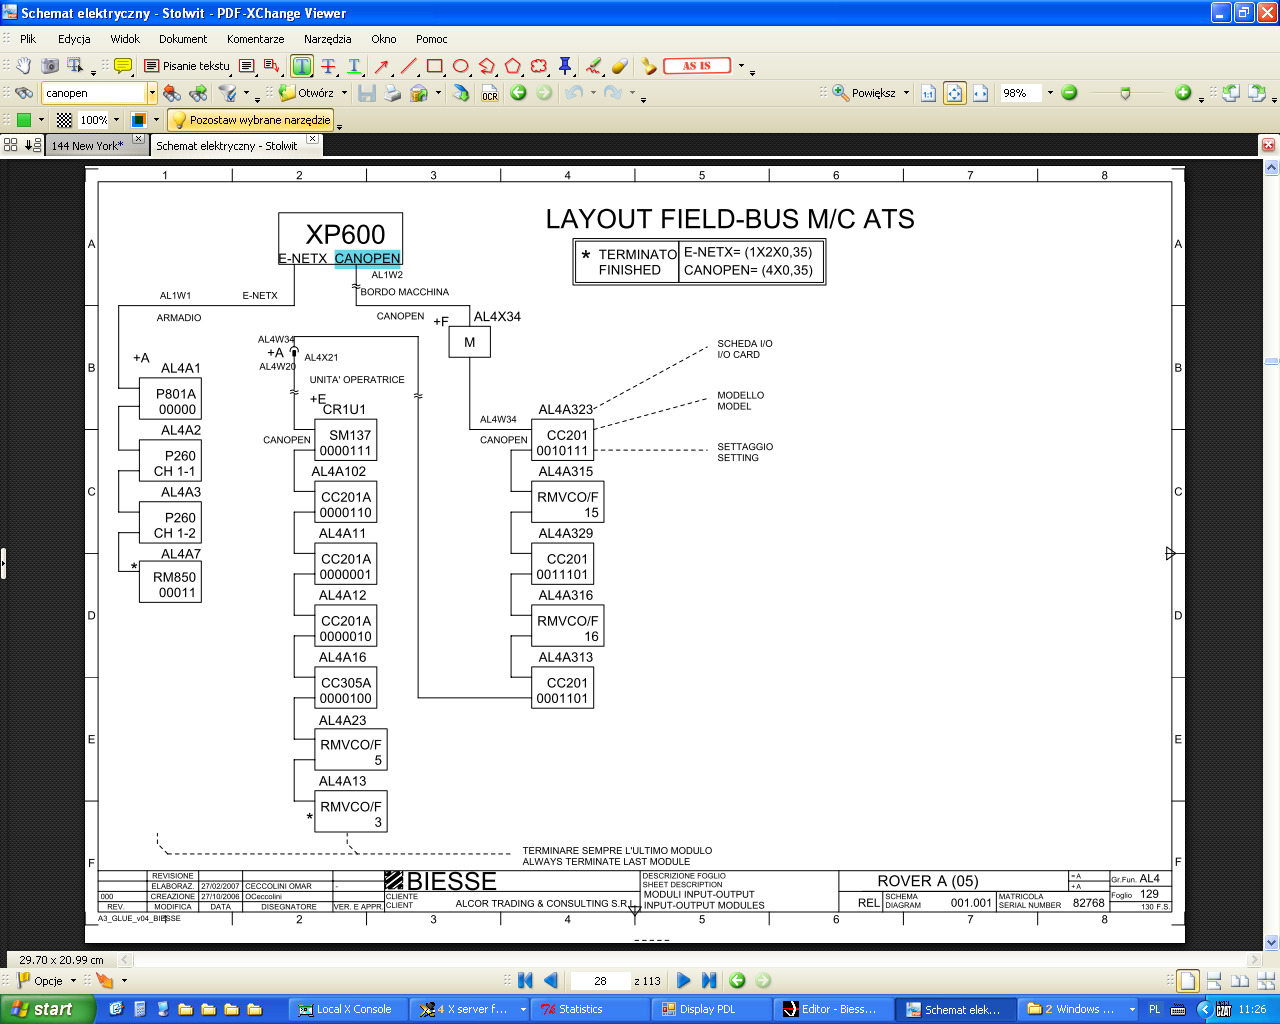The height and width of the screenshot is (1024, 1280).
Task: Print the document
Action: coord(393,93)
